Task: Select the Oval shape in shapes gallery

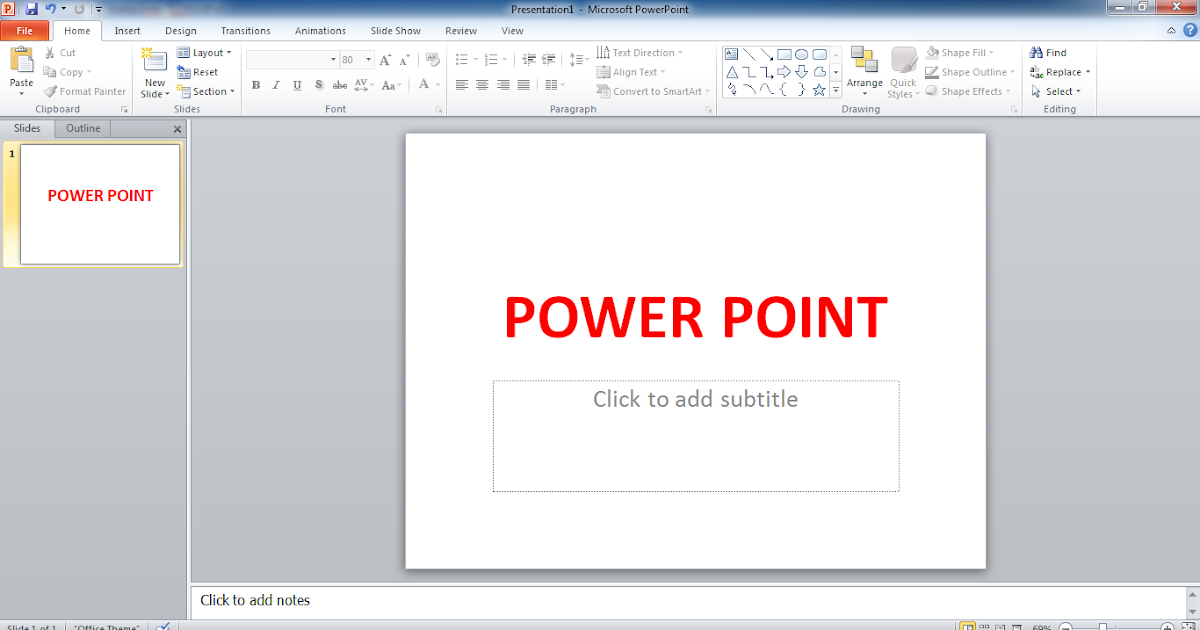Action: [x=801, y=54]
